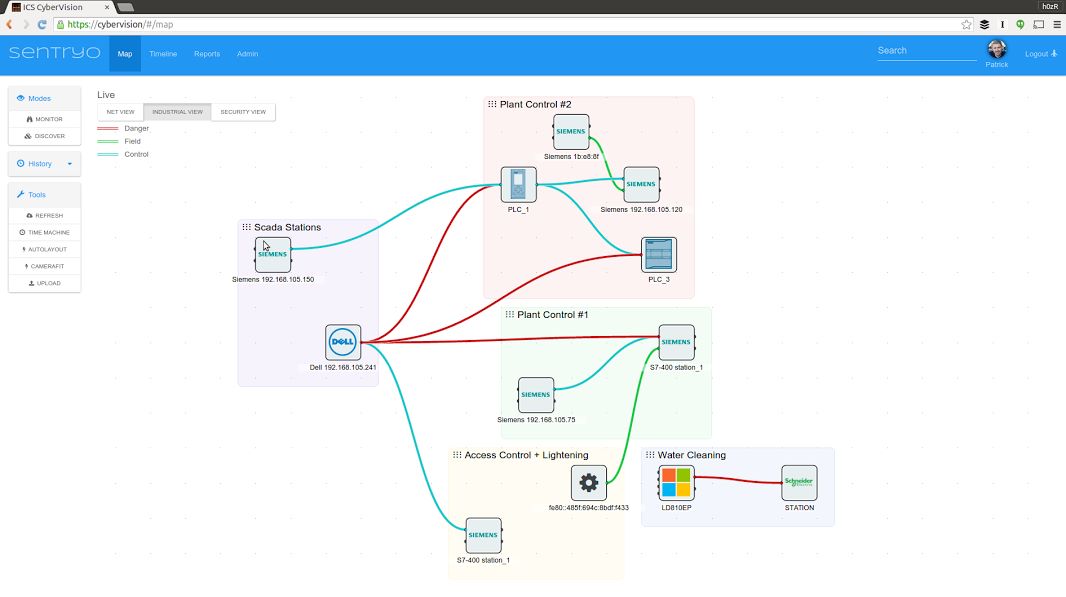
Task: Click the Siemens 192.168.105.150 node
Action: tap(272, 255)
